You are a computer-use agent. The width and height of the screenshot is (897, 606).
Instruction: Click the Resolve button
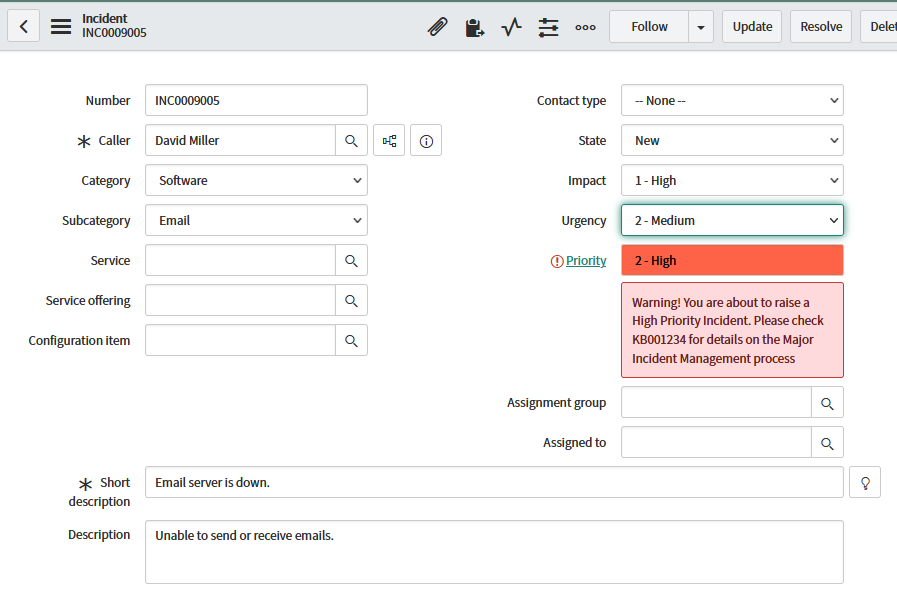[821, 27]
